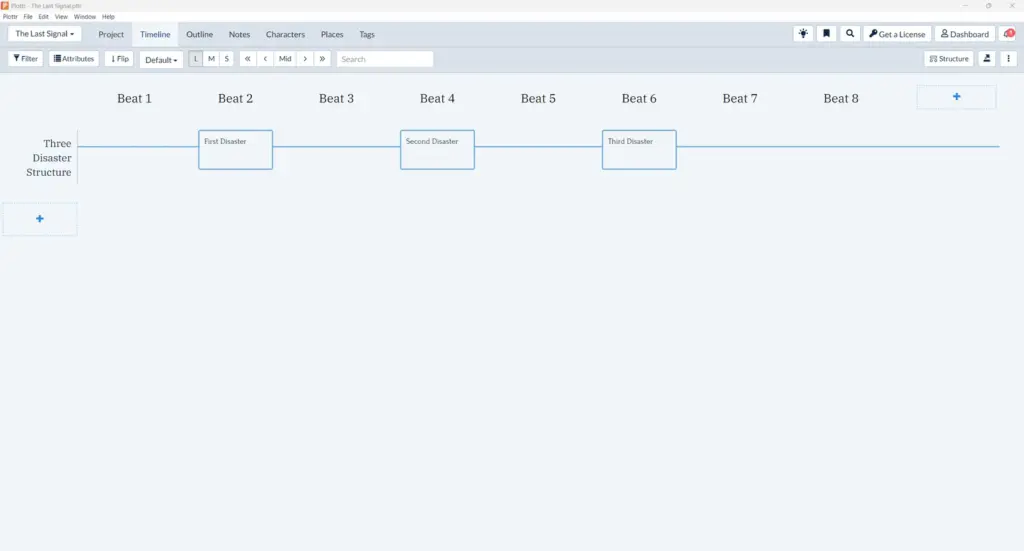Open the View menu
This screenshot has height=551, width=1024.
(61, 17)
